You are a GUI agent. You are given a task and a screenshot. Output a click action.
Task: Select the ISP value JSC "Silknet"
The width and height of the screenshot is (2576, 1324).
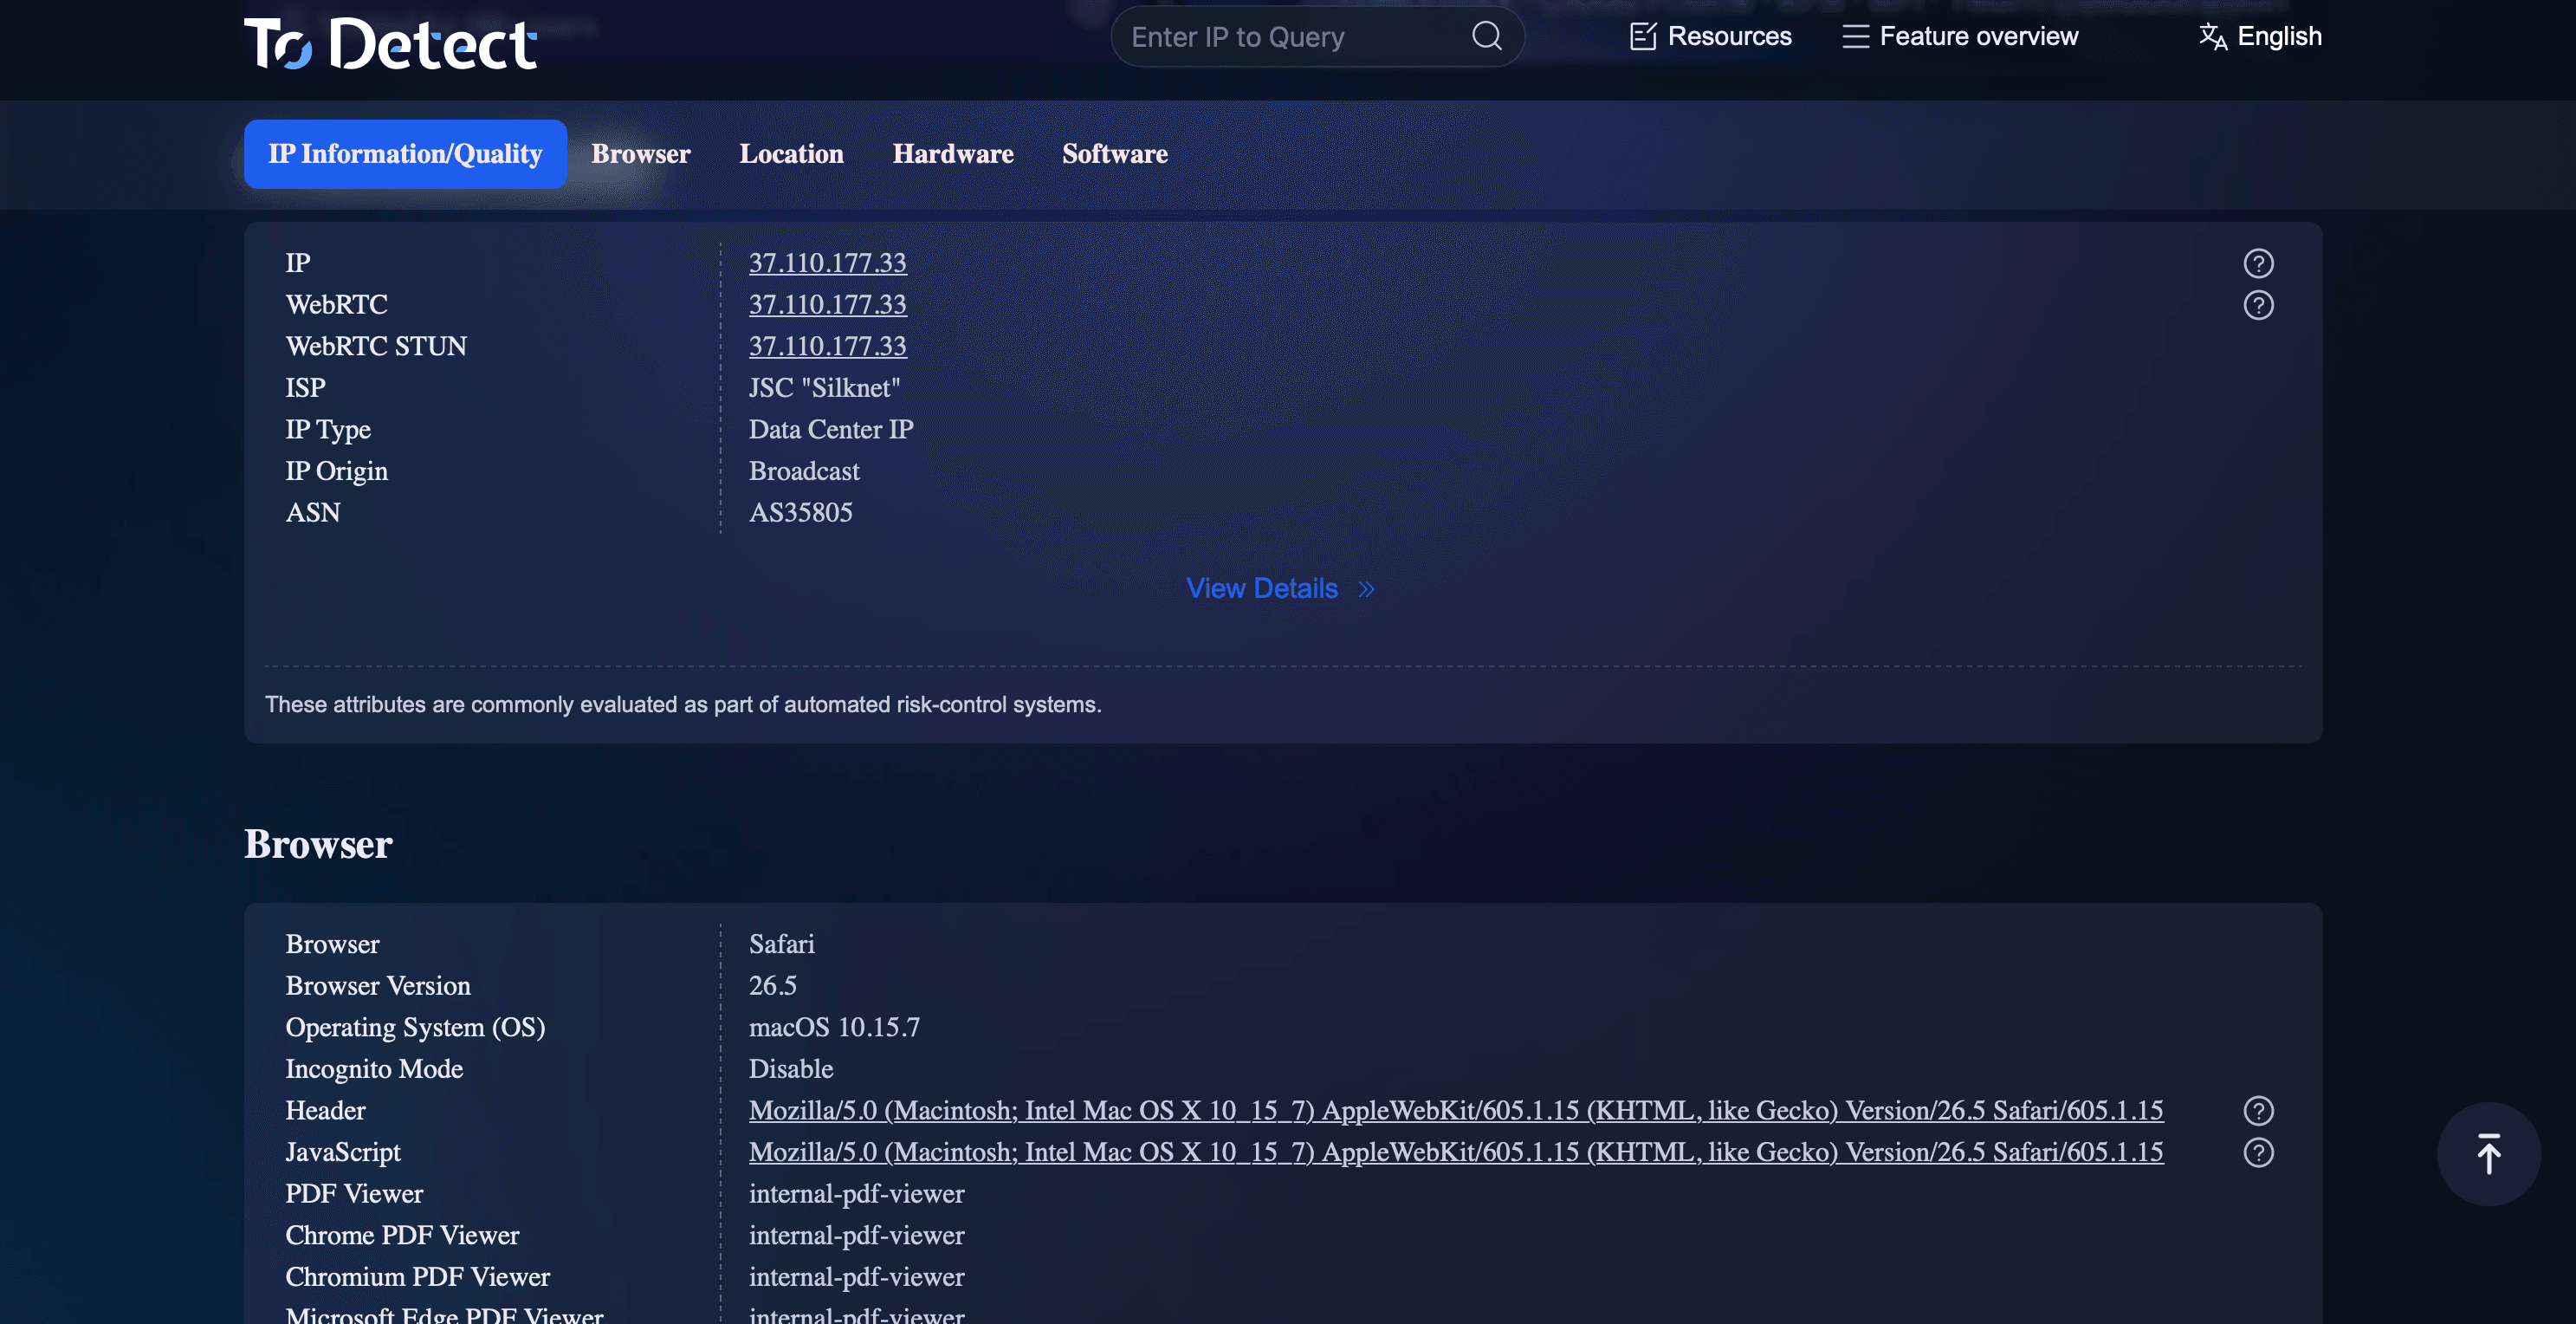click(x=824, y=388)
